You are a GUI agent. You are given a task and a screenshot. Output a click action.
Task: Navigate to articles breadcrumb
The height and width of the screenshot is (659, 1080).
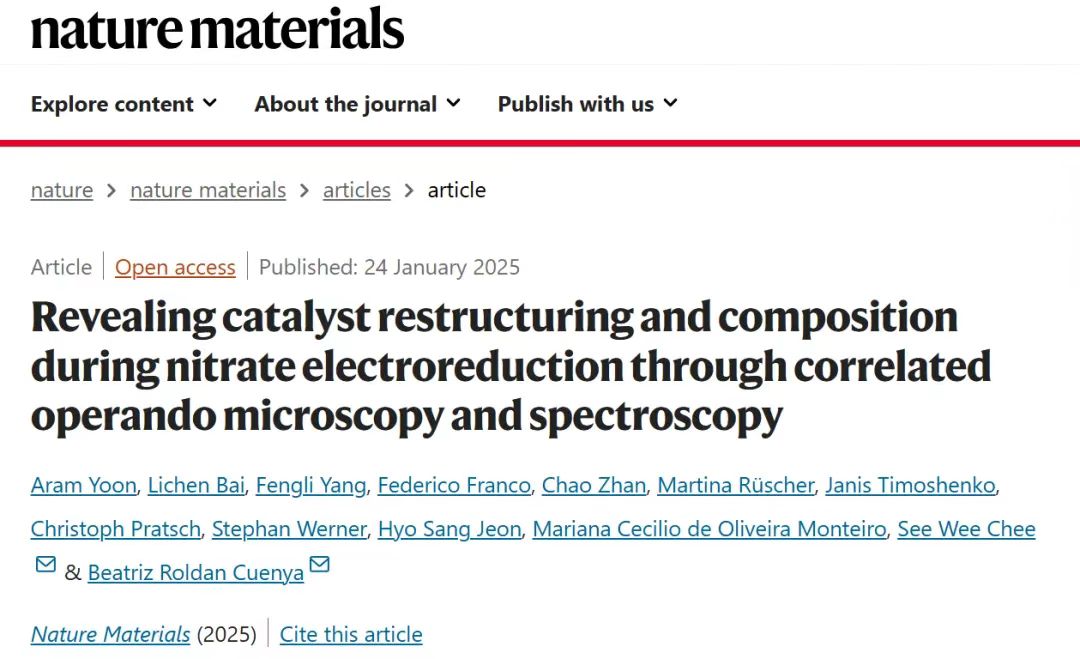pos(357,190)
